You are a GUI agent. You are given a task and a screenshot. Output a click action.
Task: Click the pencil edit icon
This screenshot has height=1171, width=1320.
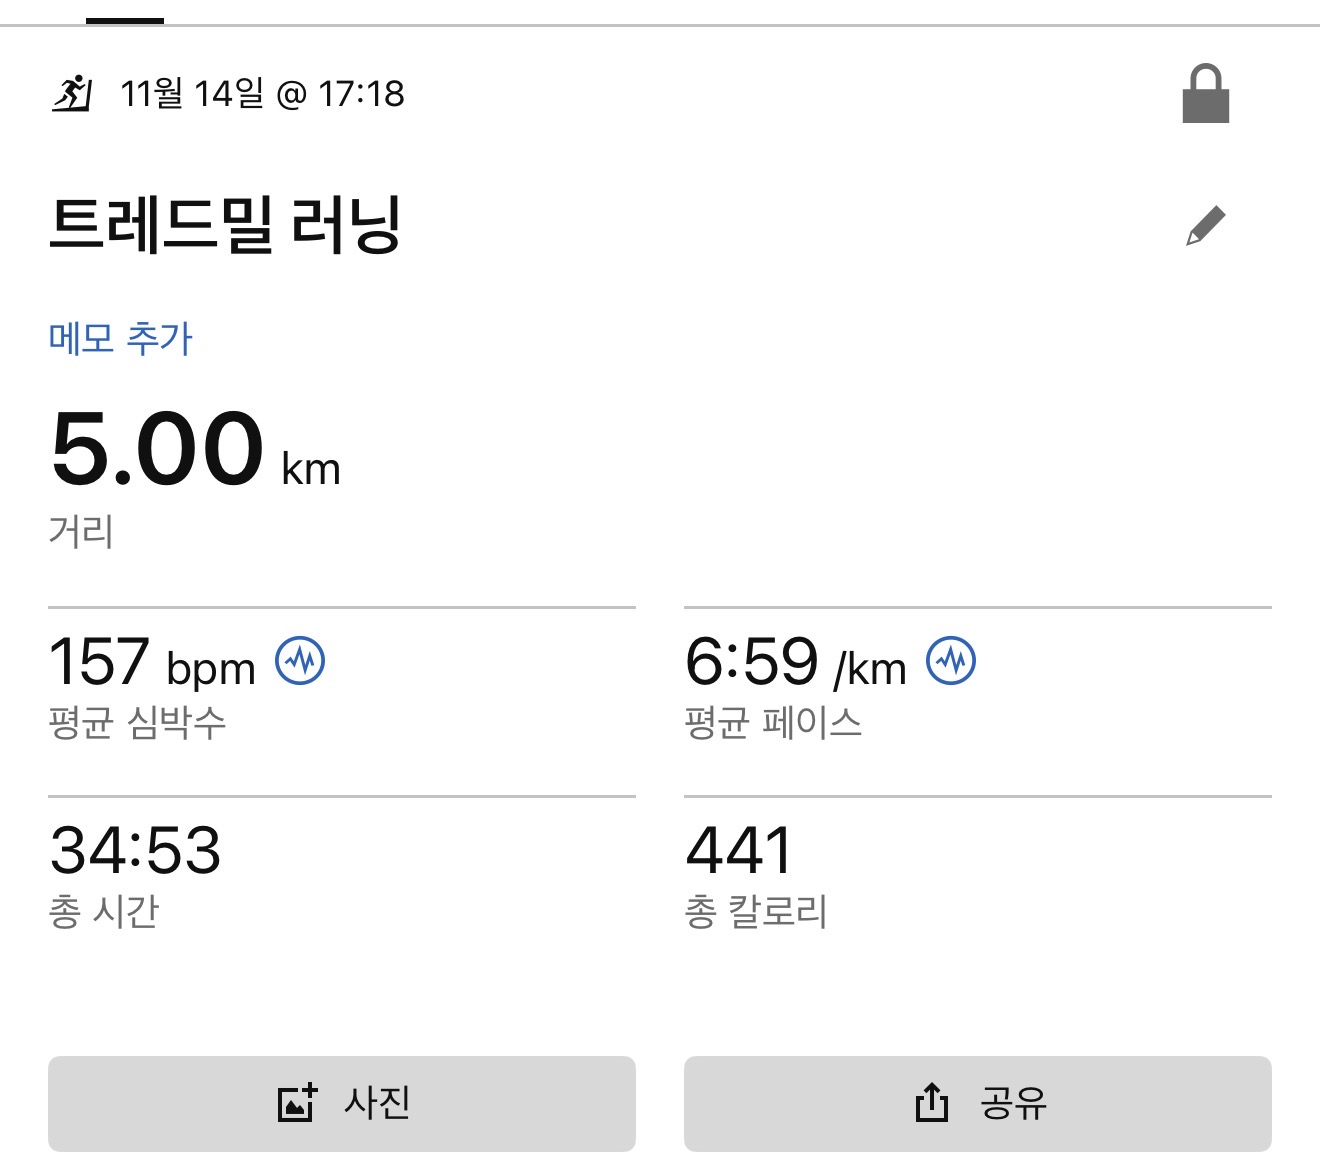[x=1205, y=226]
